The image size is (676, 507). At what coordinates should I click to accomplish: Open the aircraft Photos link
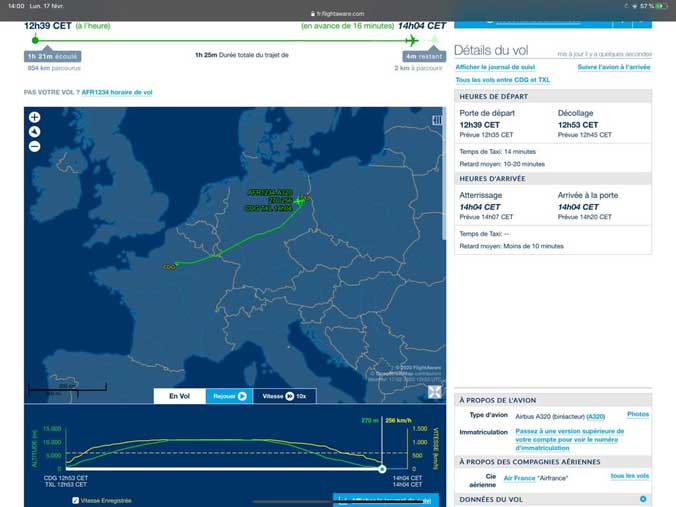638,414
